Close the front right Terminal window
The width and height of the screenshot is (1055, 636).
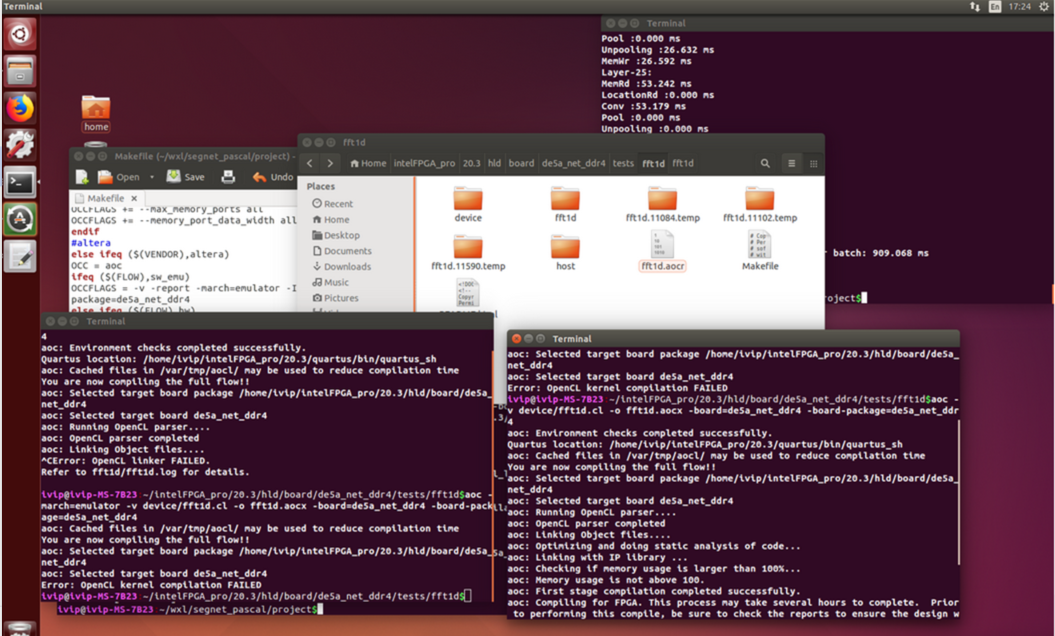pyautogui.click(x=516, y=339)
